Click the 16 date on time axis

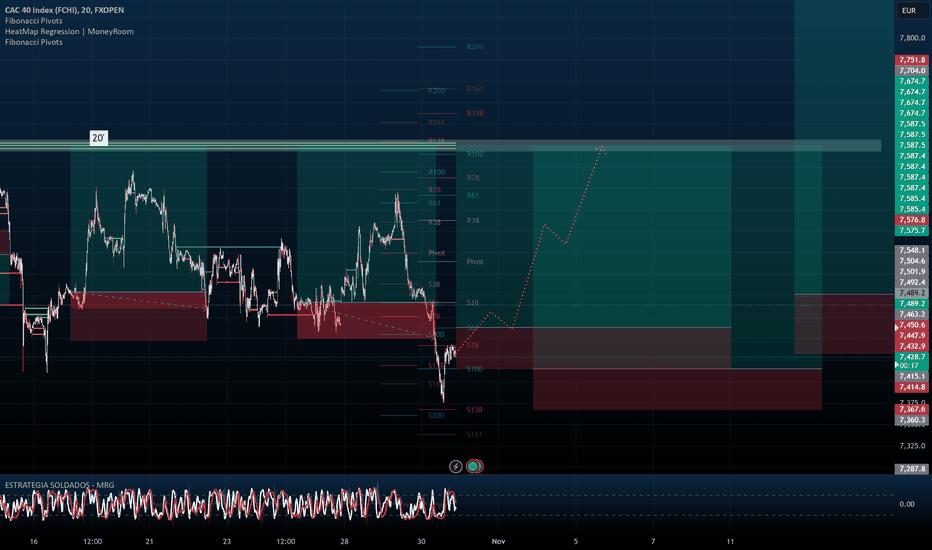click(34, 542)
